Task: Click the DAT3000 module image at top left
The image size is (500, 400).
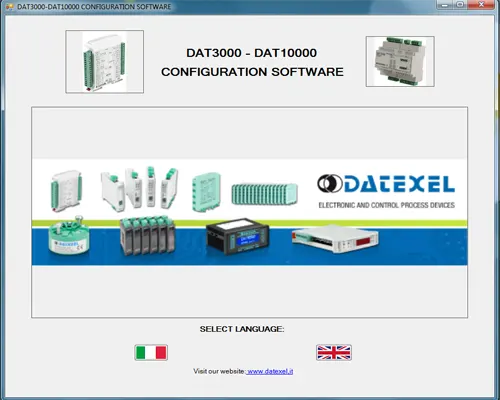Action: [105, 62]
